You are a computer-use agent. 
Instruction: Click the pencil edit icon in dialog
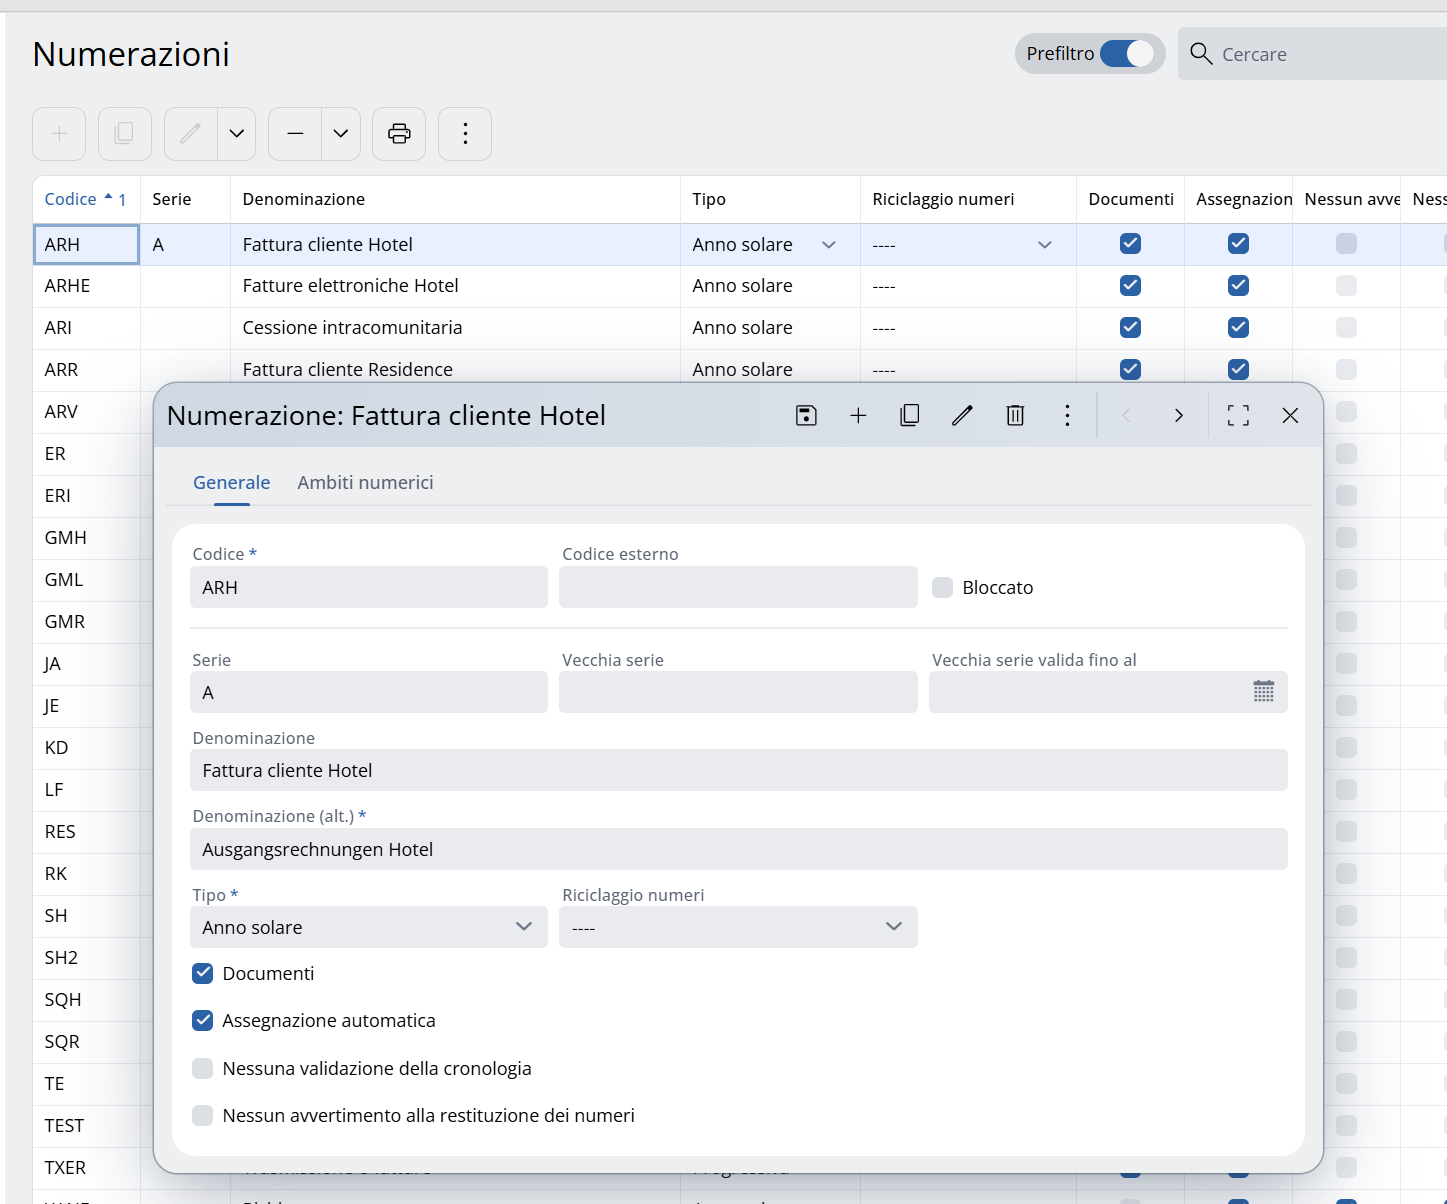pos(962,416)
